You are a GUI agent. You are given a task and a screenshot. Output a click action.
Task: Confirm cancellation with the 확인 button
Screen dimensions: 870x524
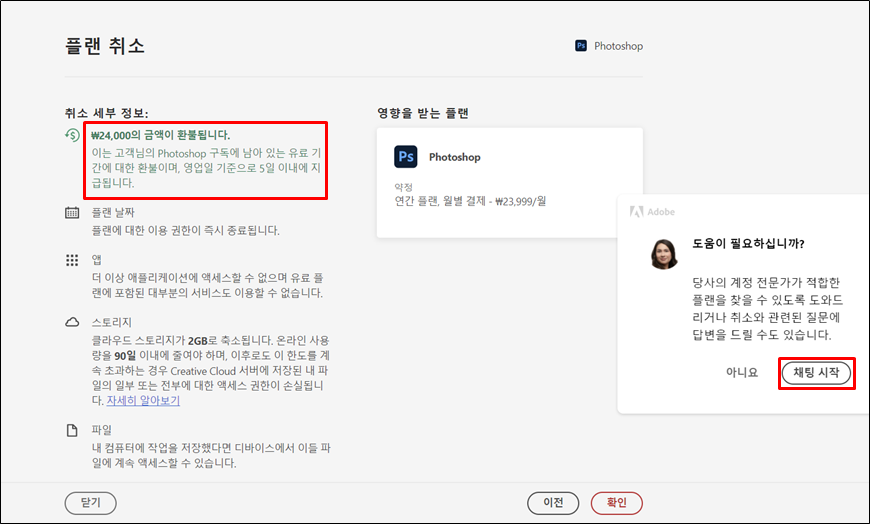[616, 503]
